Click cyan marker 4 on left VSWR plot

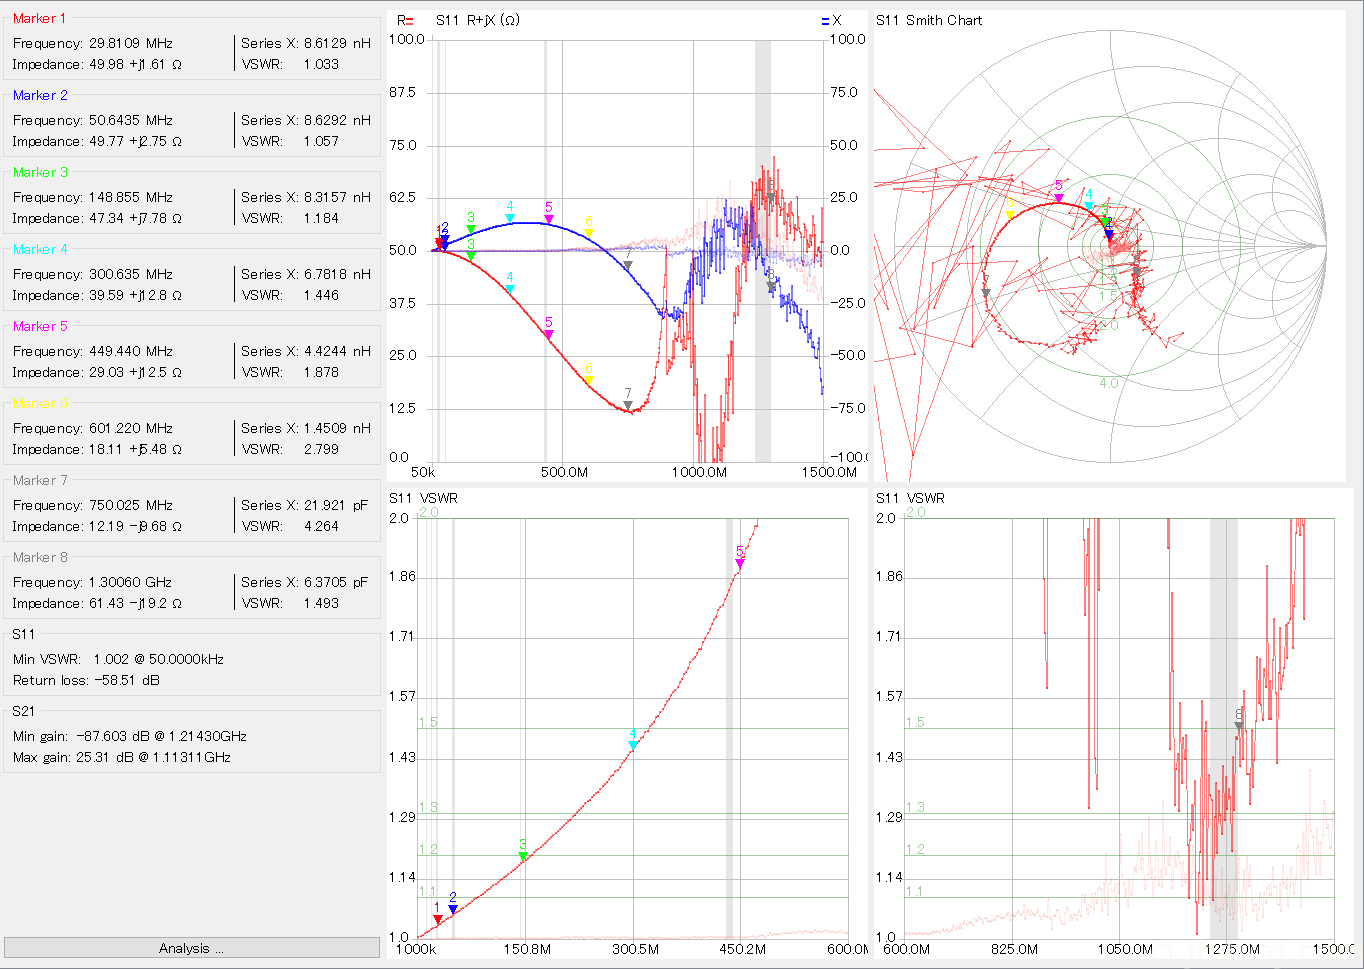pos(633,744)
